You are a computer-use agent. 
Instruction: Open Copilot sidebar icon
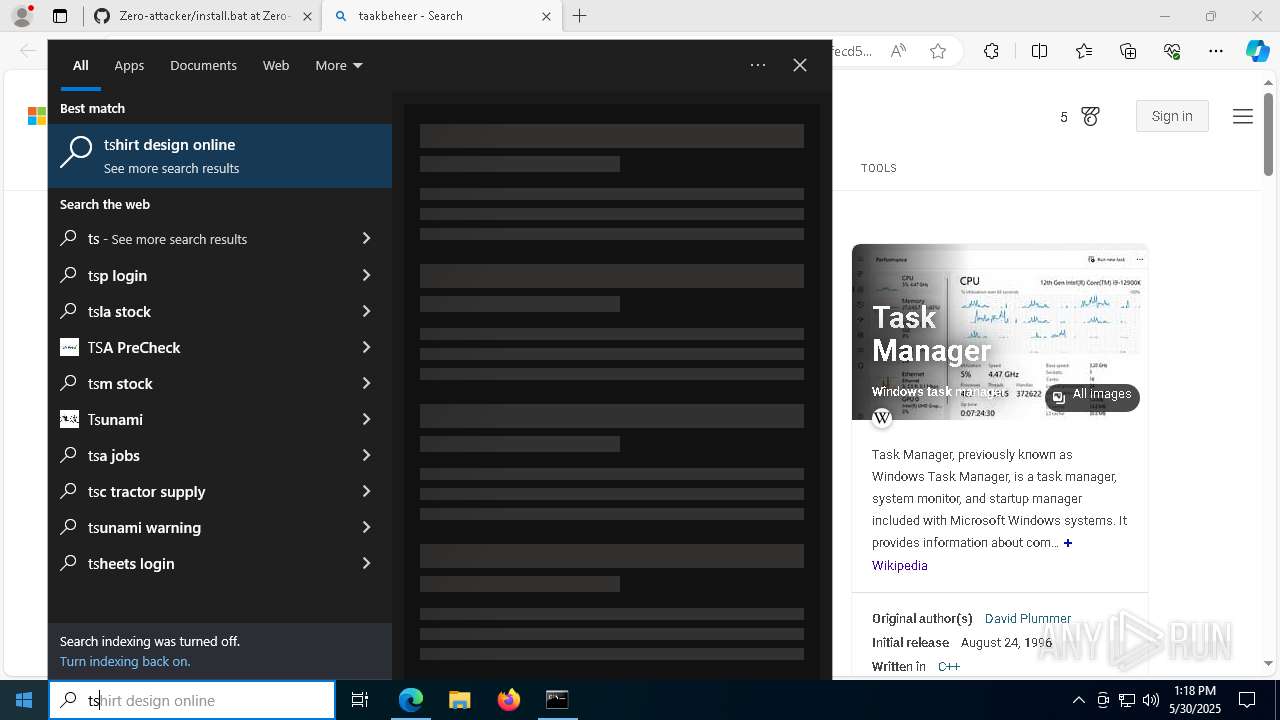coord(1257,51)
